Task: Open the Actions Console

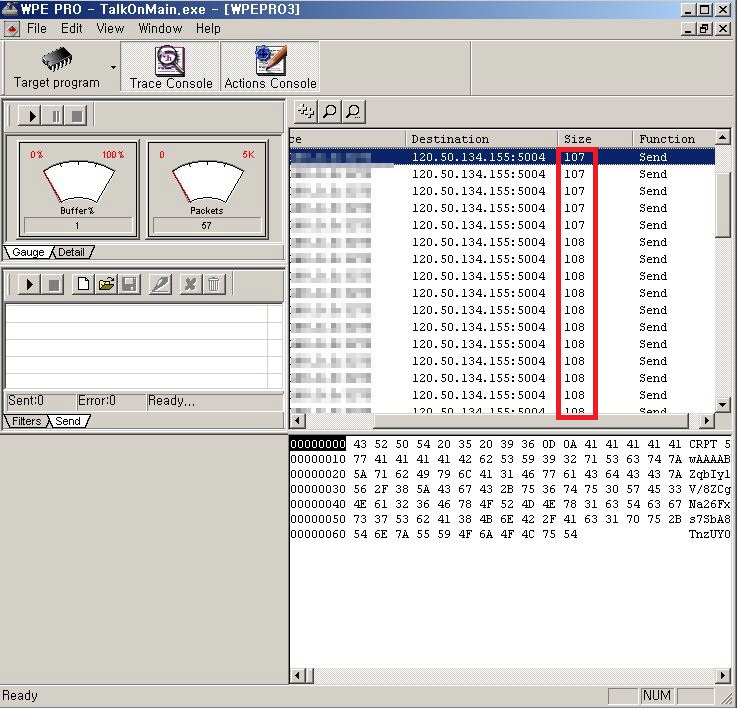Action: (x=270, y=67)
